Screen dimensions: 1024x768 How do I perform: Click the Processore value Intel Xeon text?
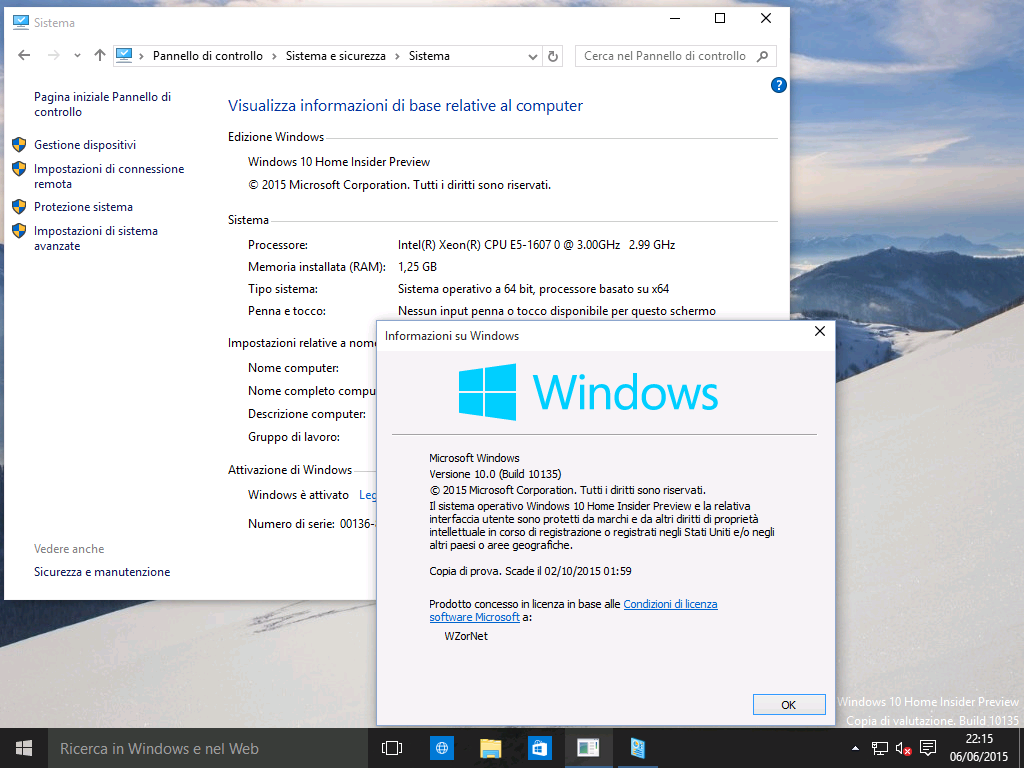point(536,245)
